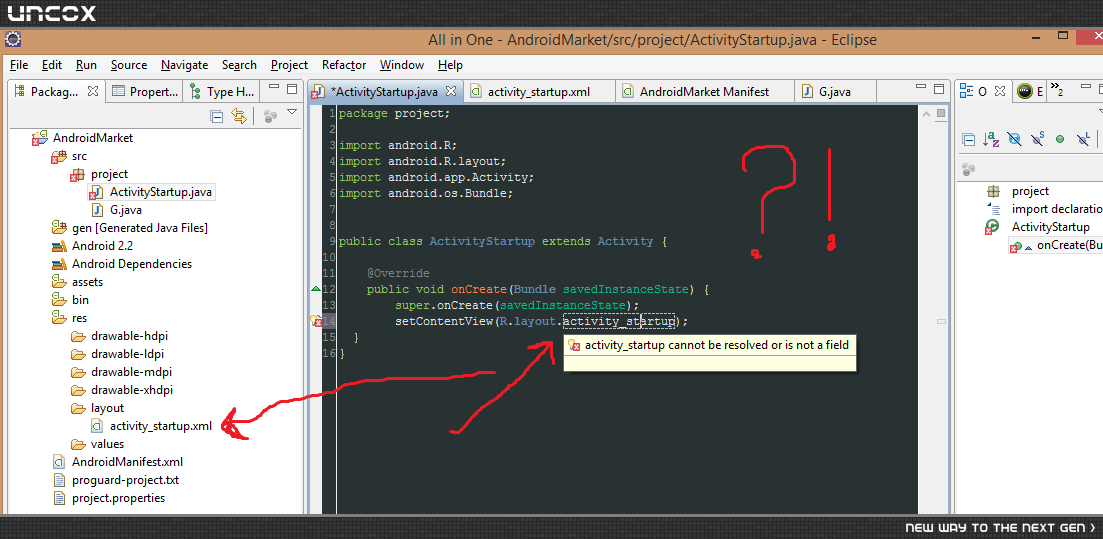Select project package under src
This screenshot has height=539, width=1103.
point(109,174)
